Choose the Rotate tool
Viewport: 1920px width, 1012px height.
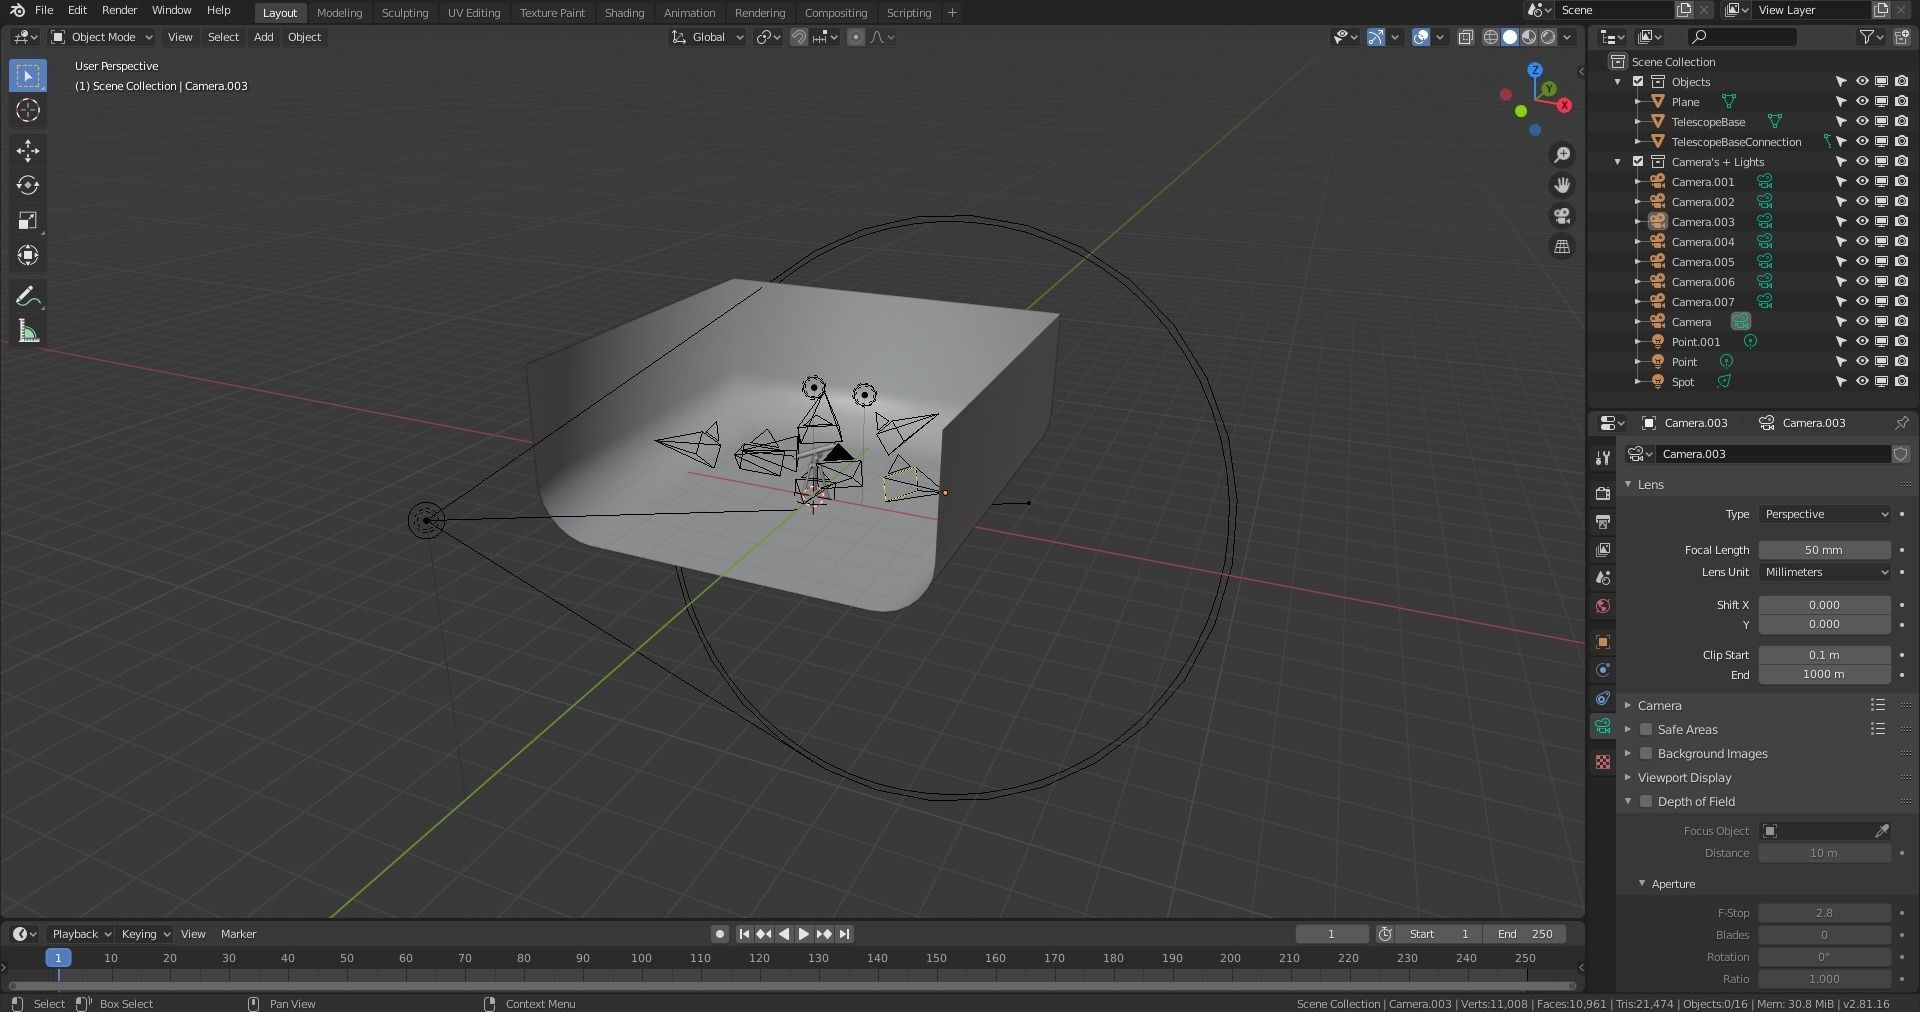(28, 185)
